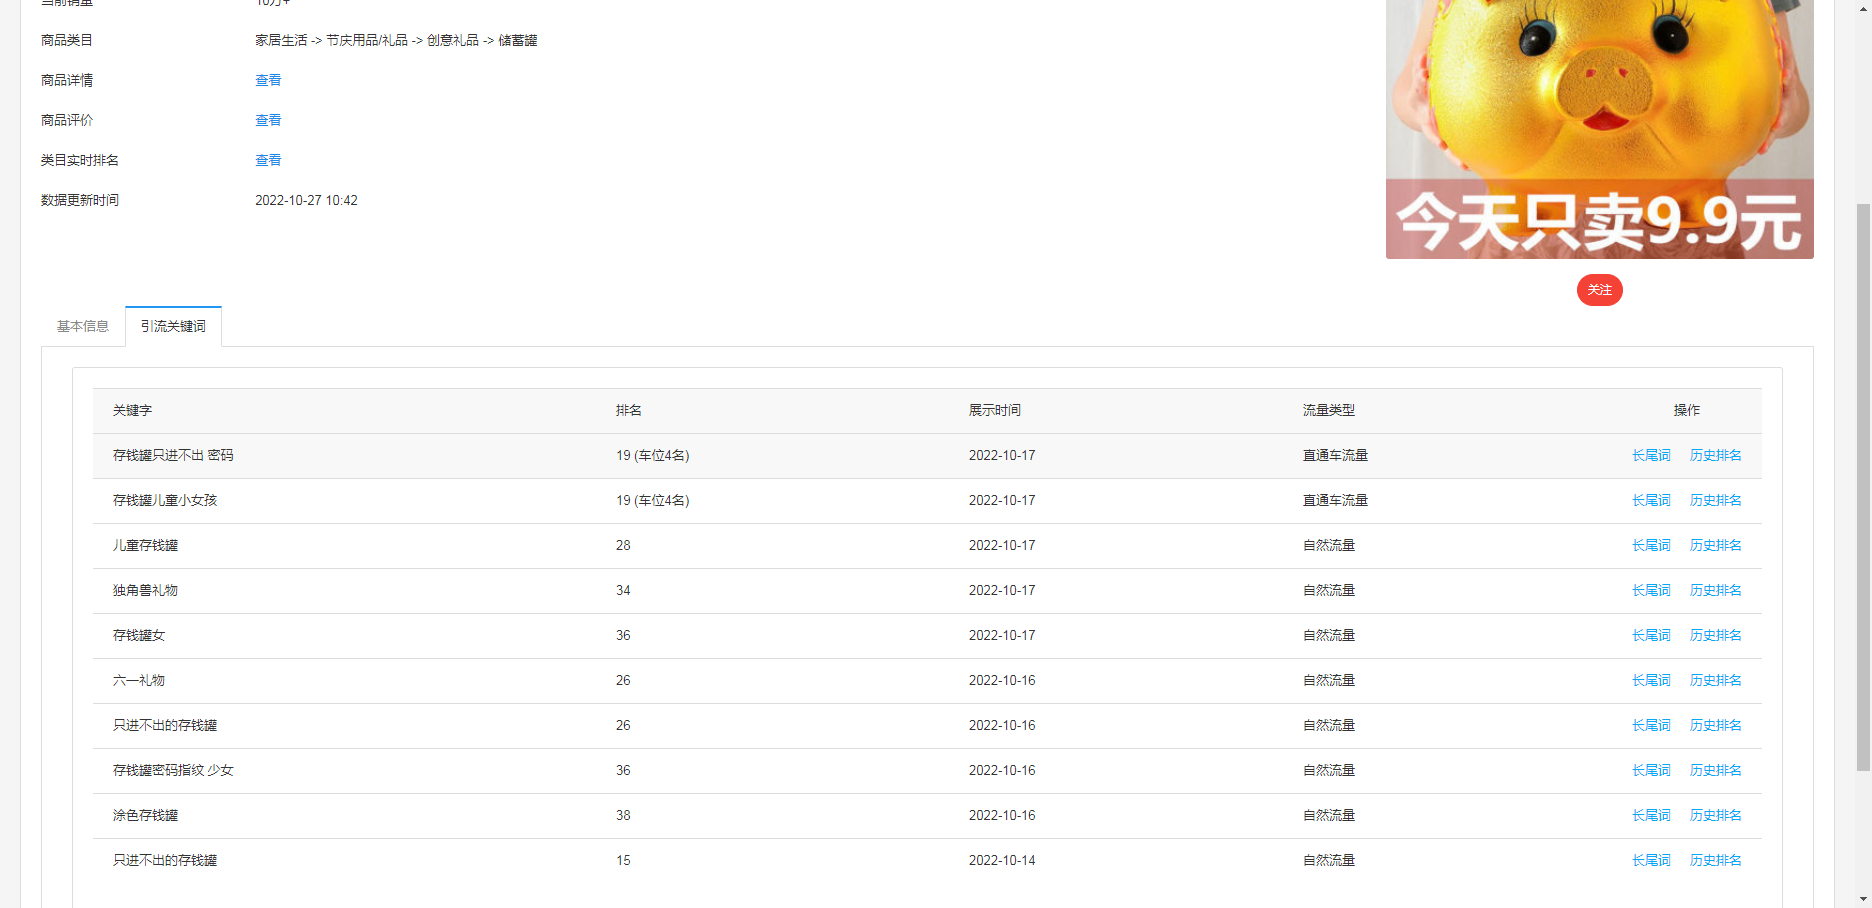
Task: Switch to the 基本信息 tab
Action: 83,326
